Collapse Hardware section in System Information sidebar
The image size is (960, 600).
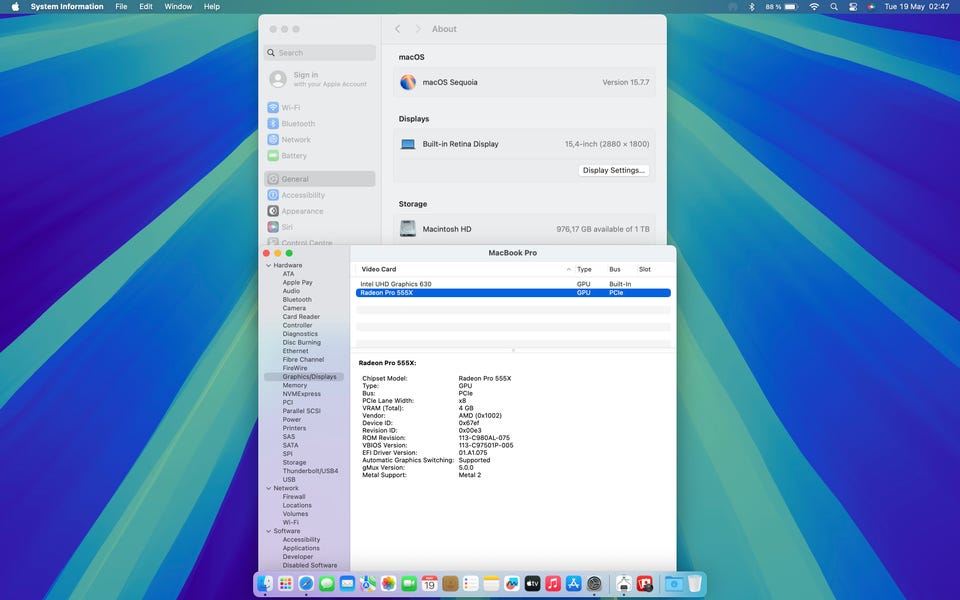268,265
